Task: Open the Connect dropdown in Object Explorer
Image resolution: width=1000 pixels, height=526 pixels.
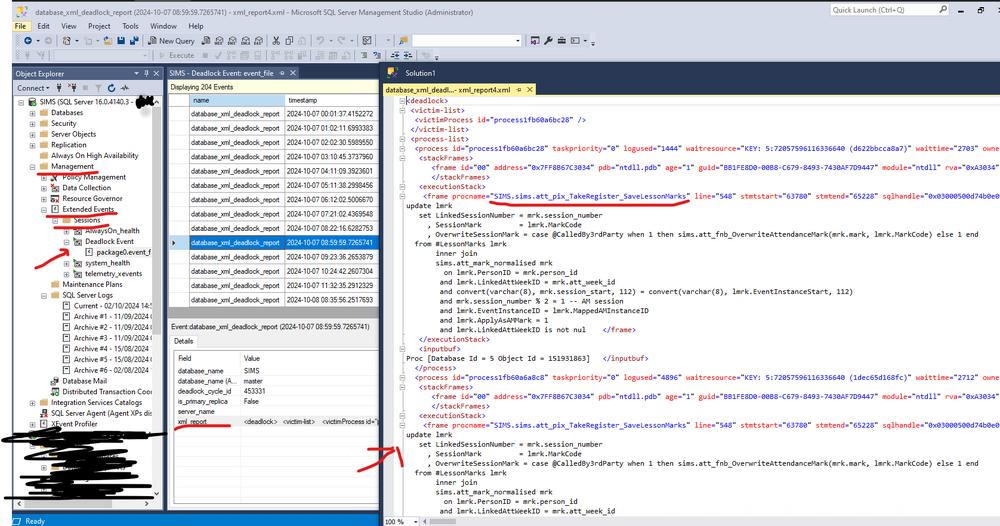Action: [33, 88]
